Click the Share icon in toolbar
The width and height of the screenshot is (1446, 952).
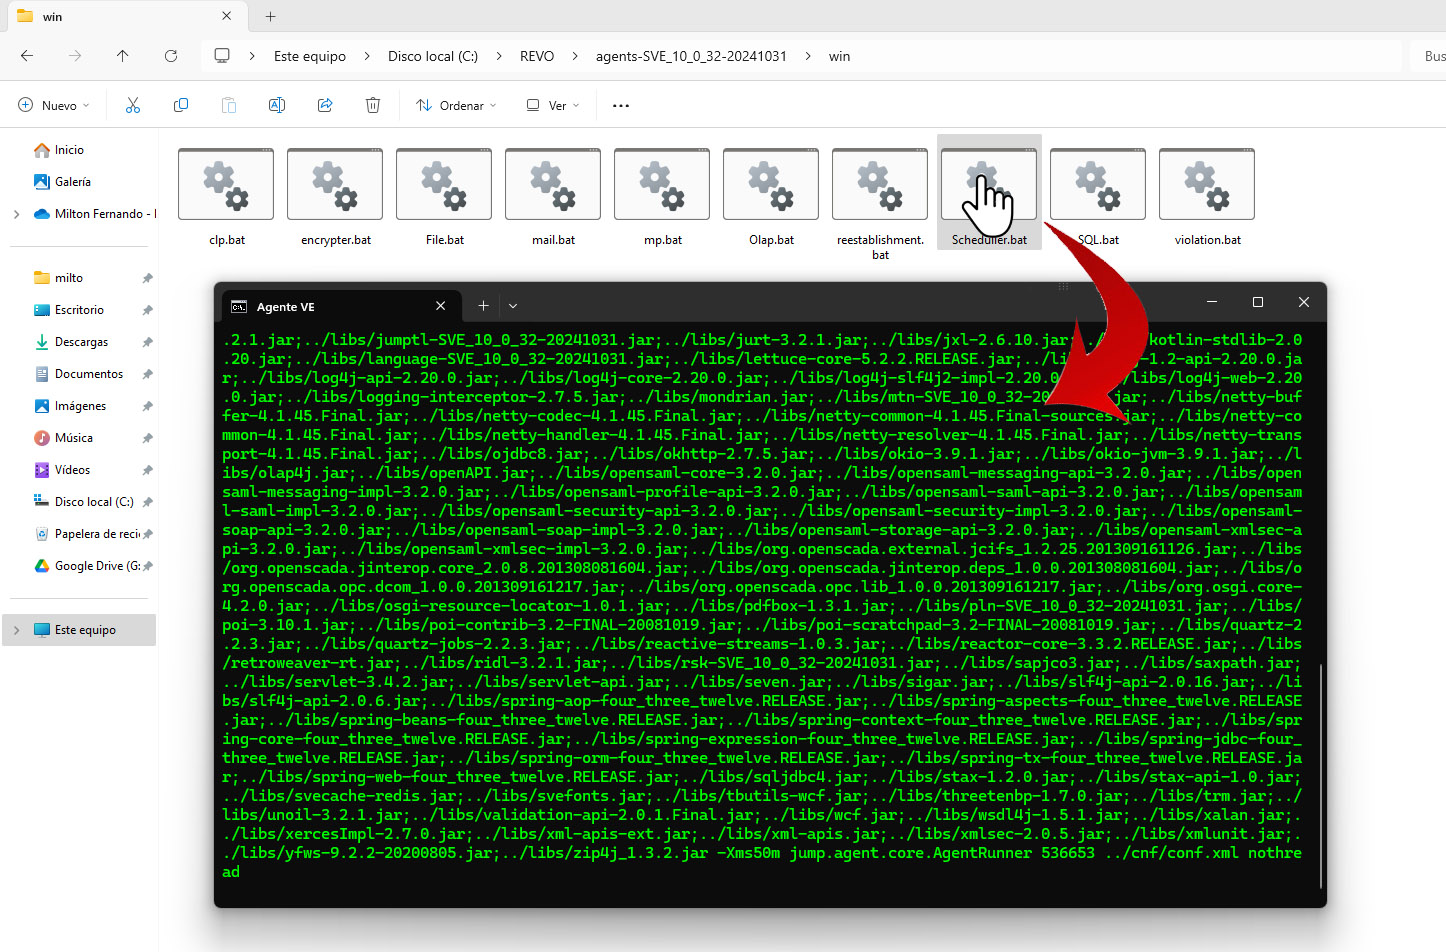tap(325, 105)
